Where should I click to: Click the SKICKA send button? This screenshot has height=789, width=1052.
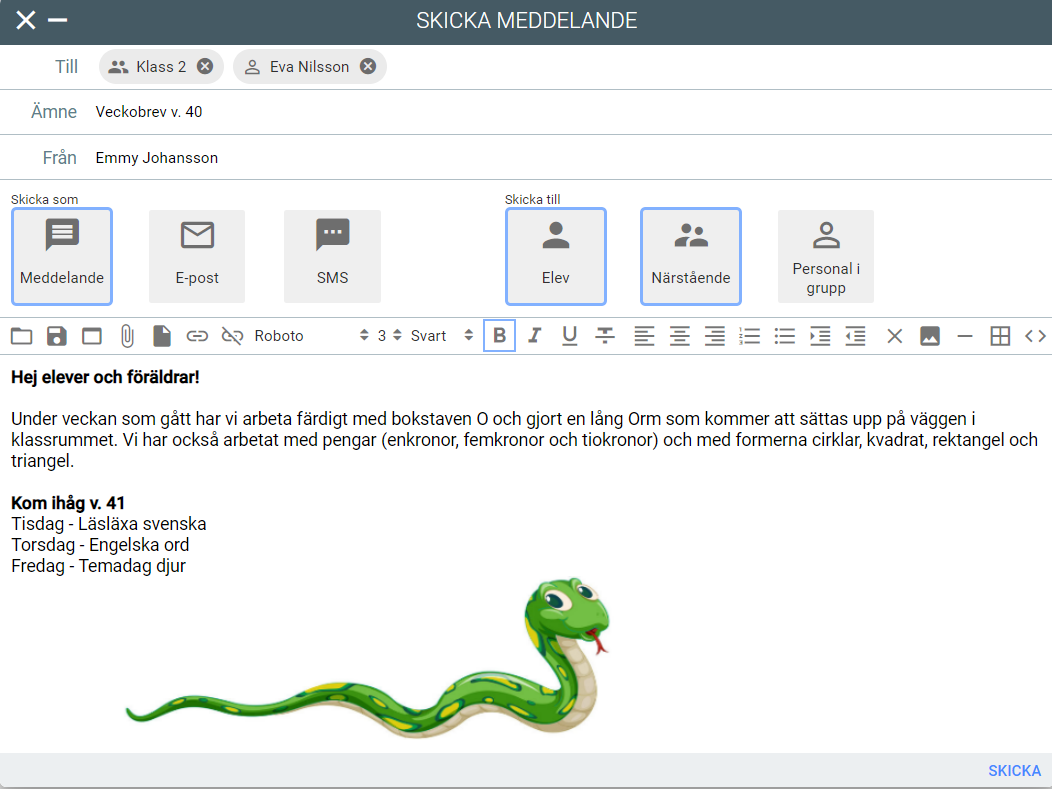(1014, 771)
